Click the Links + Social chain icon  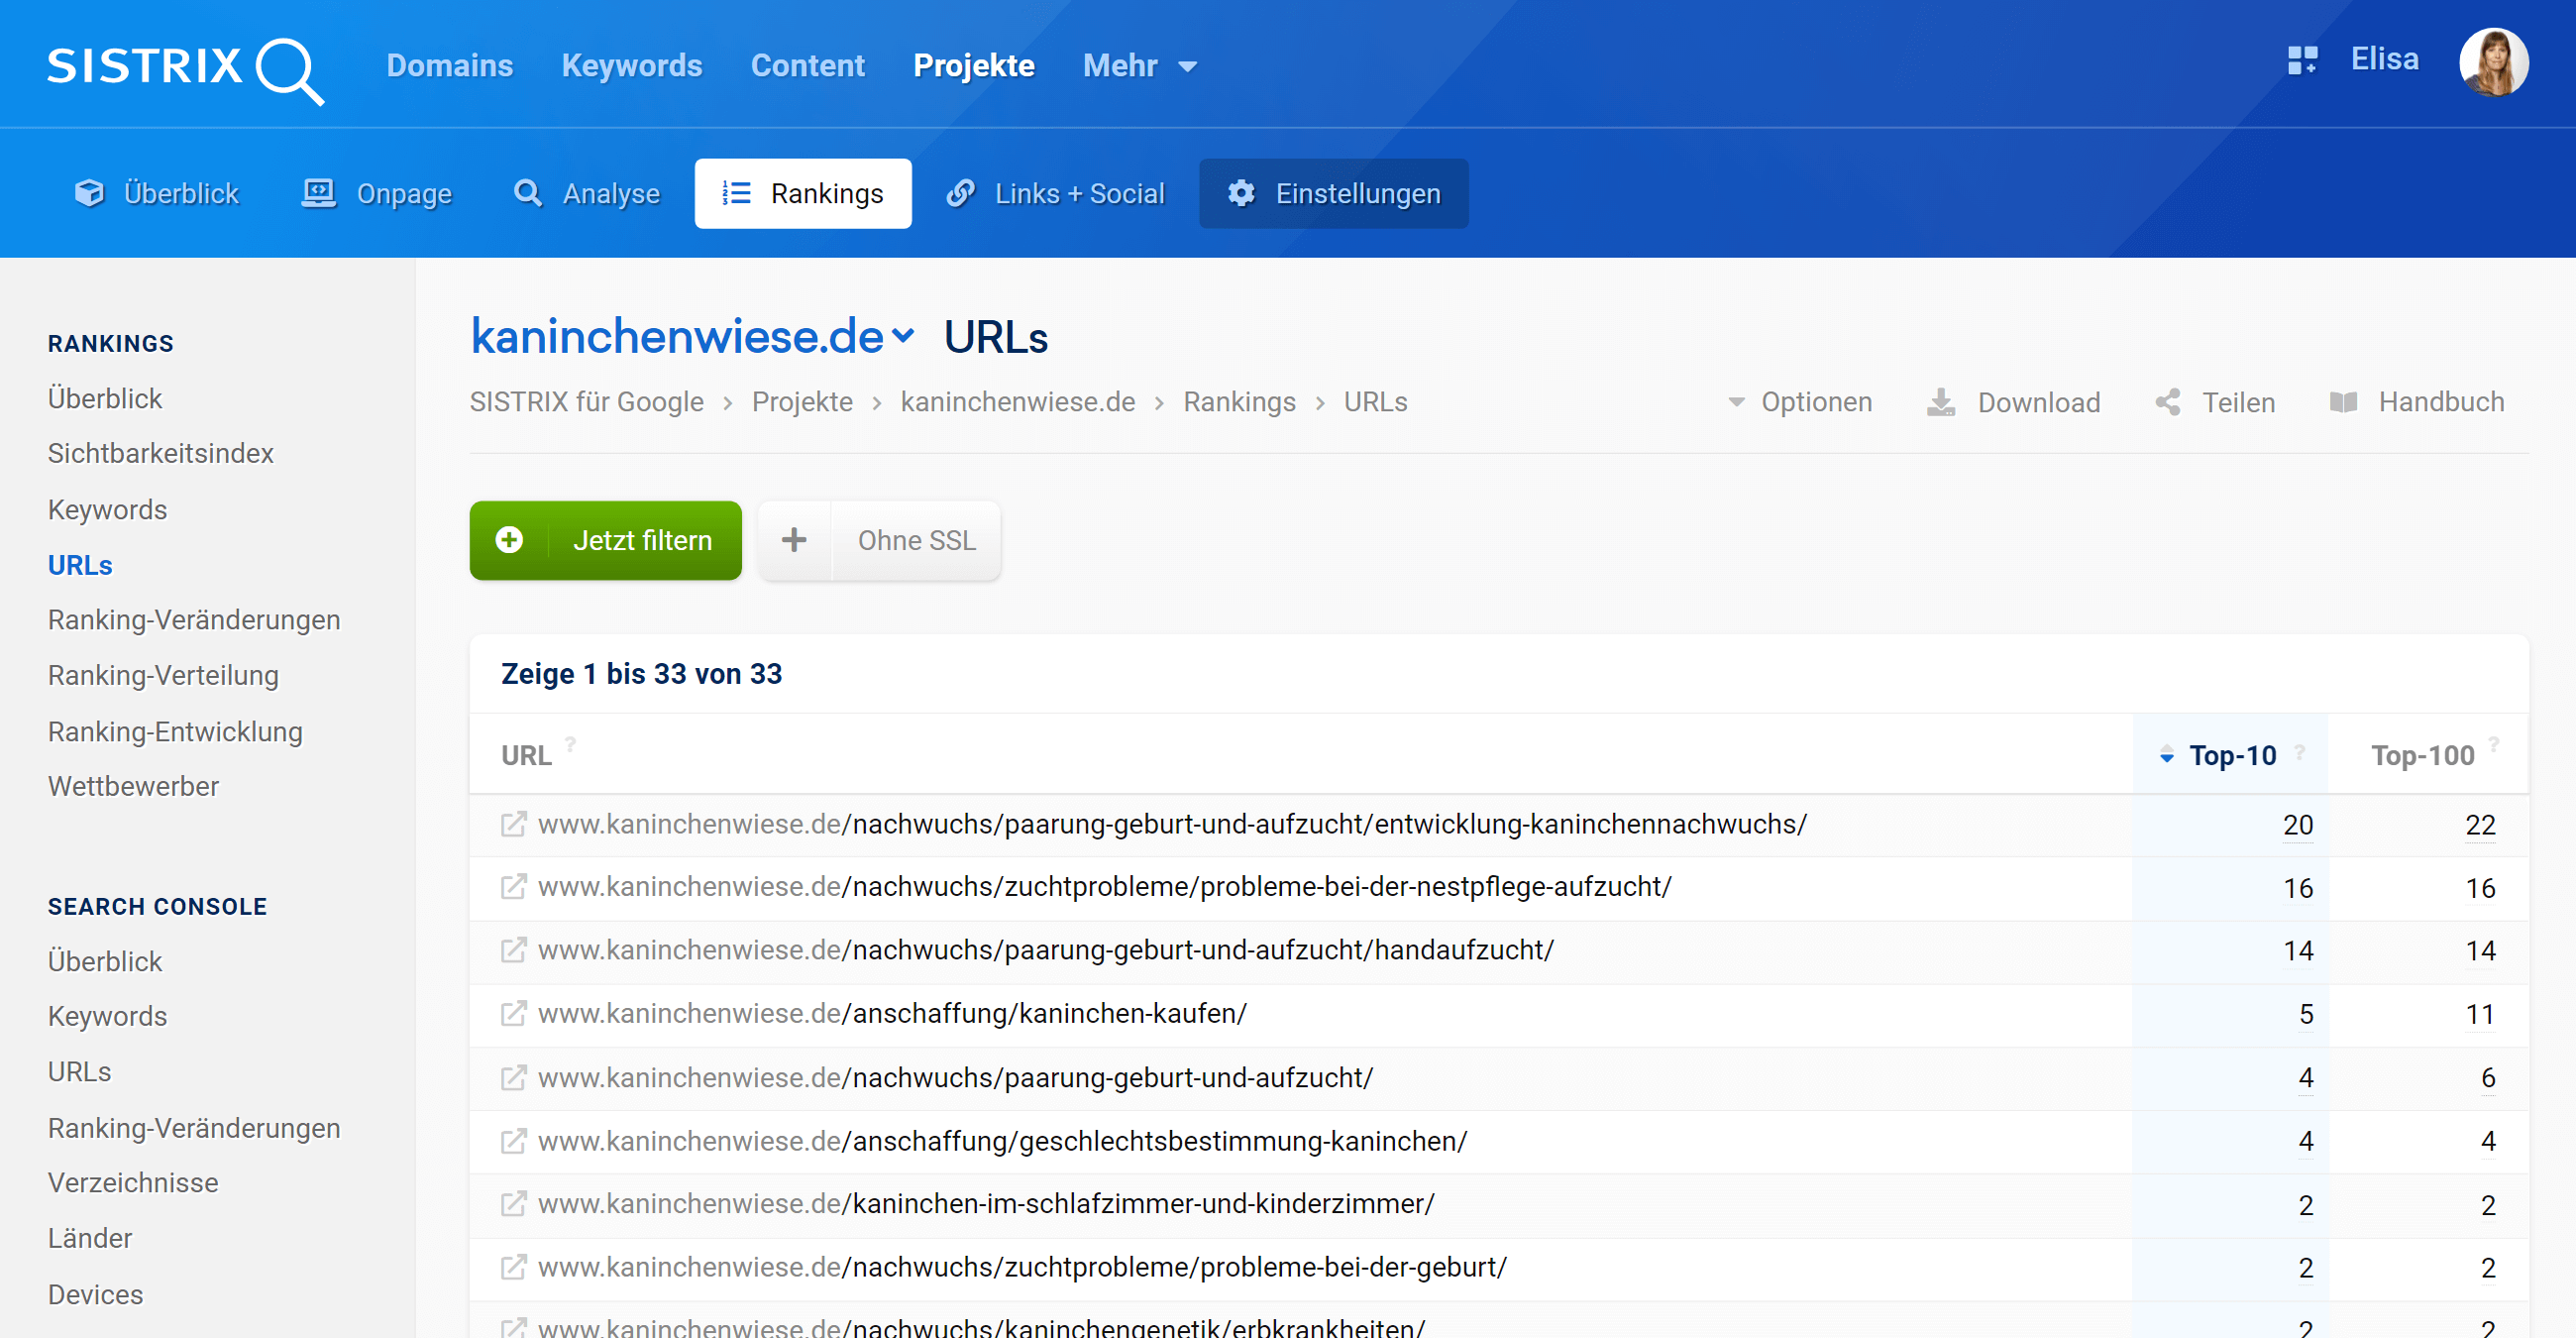tap(961, 193)
